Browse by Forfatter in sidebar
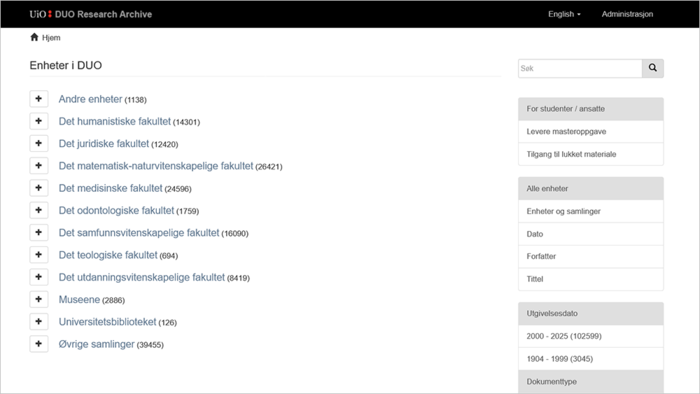Screen dimensions: 700x394 point(591,257)
